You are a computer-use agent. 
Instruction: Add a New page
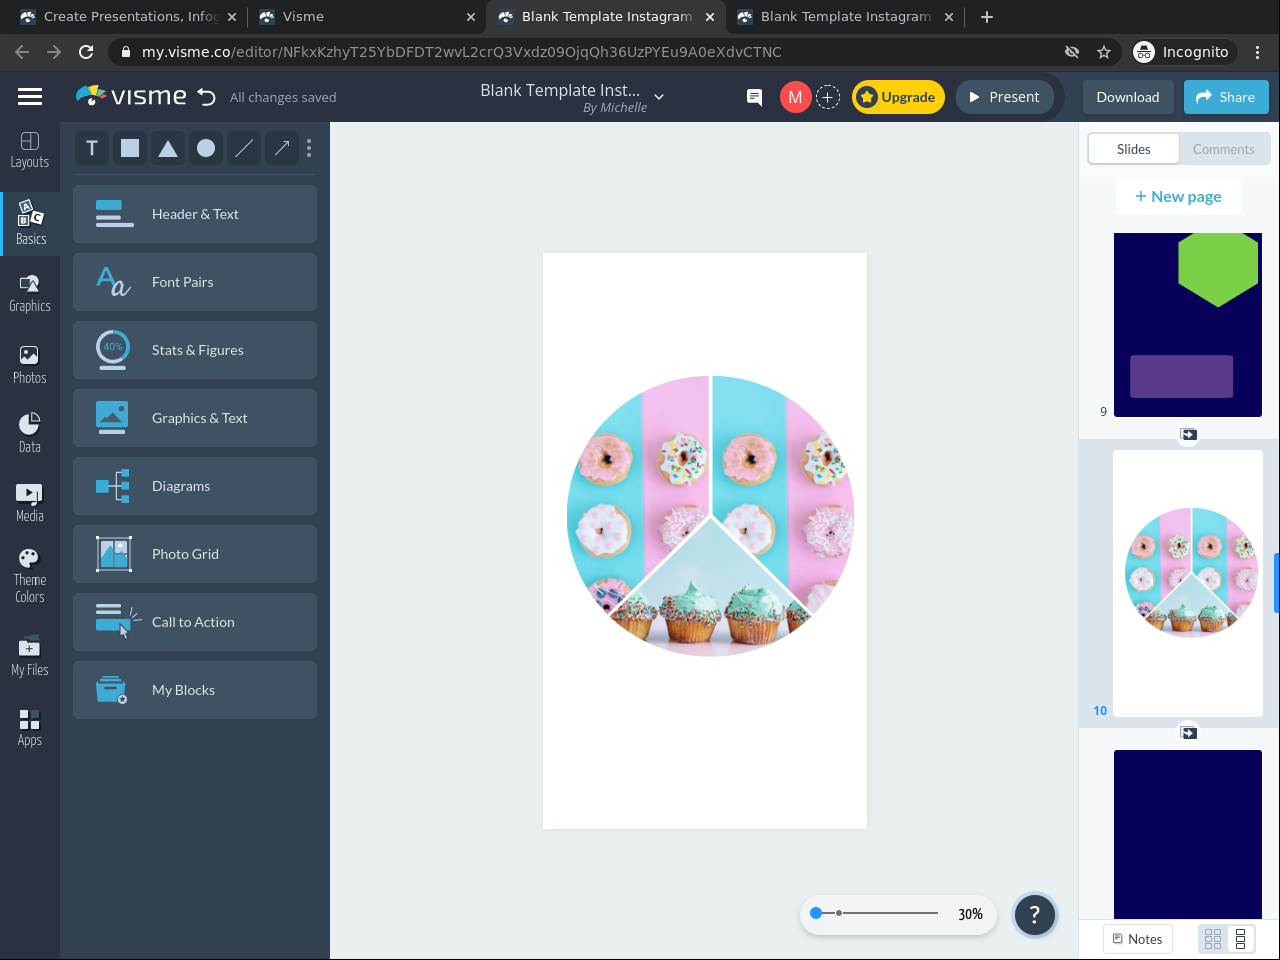1178,196
